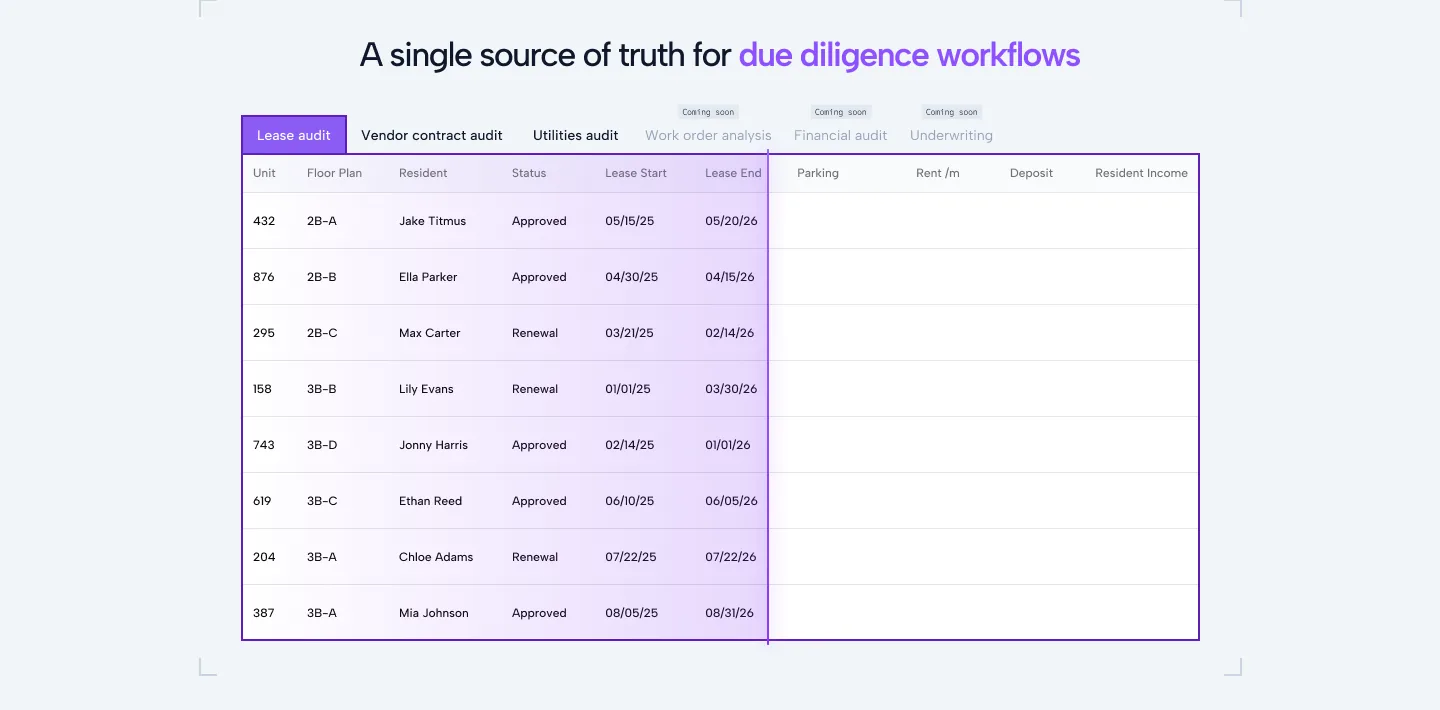Click lease end date 02/14/26
The image size is (1440, 710).
pos(730,333)
